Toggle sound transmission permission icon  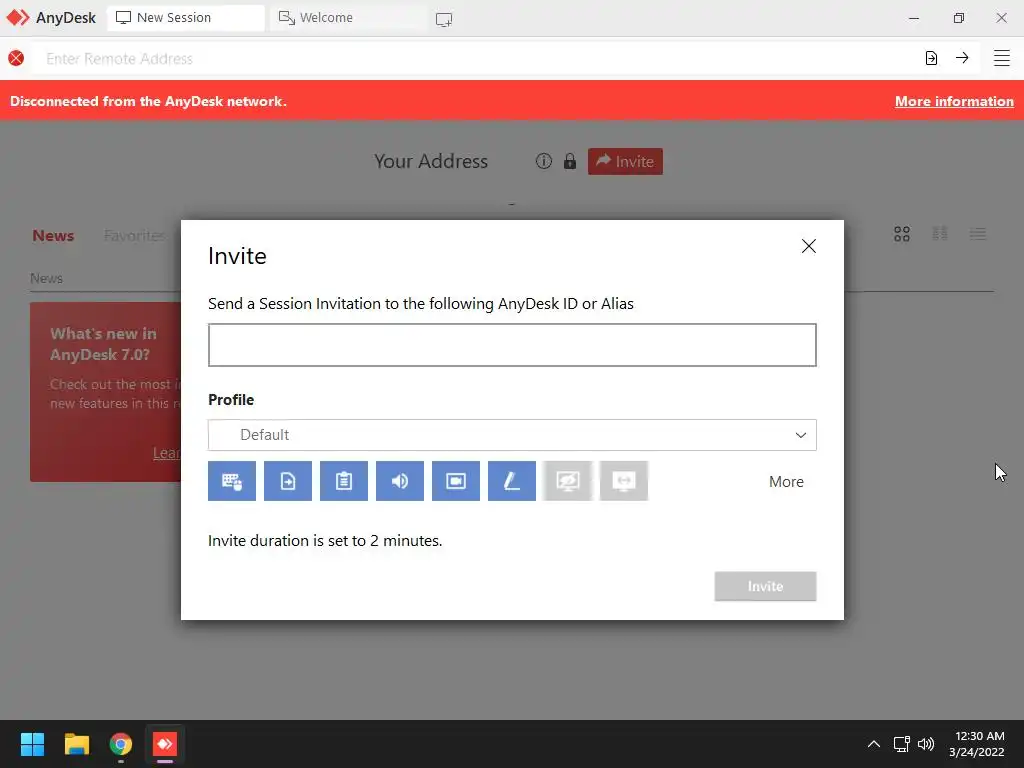[x=400, y=481]
